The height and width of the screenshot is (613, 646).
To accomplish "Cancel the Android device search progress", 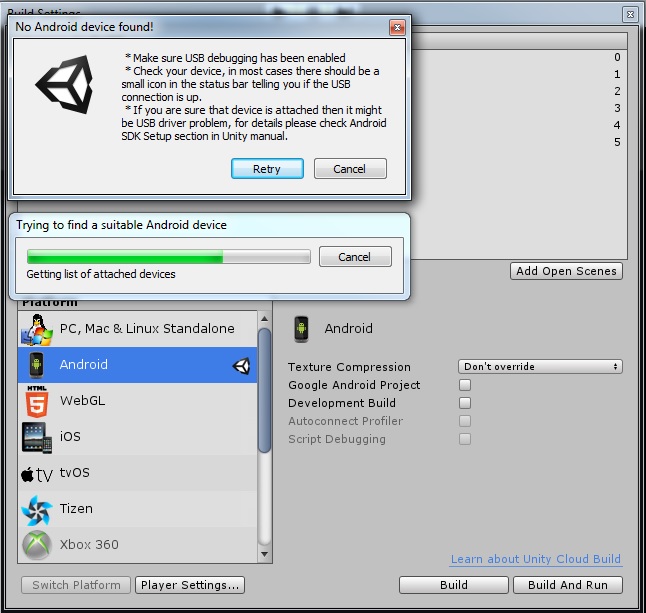I will (x=355, y=257).
